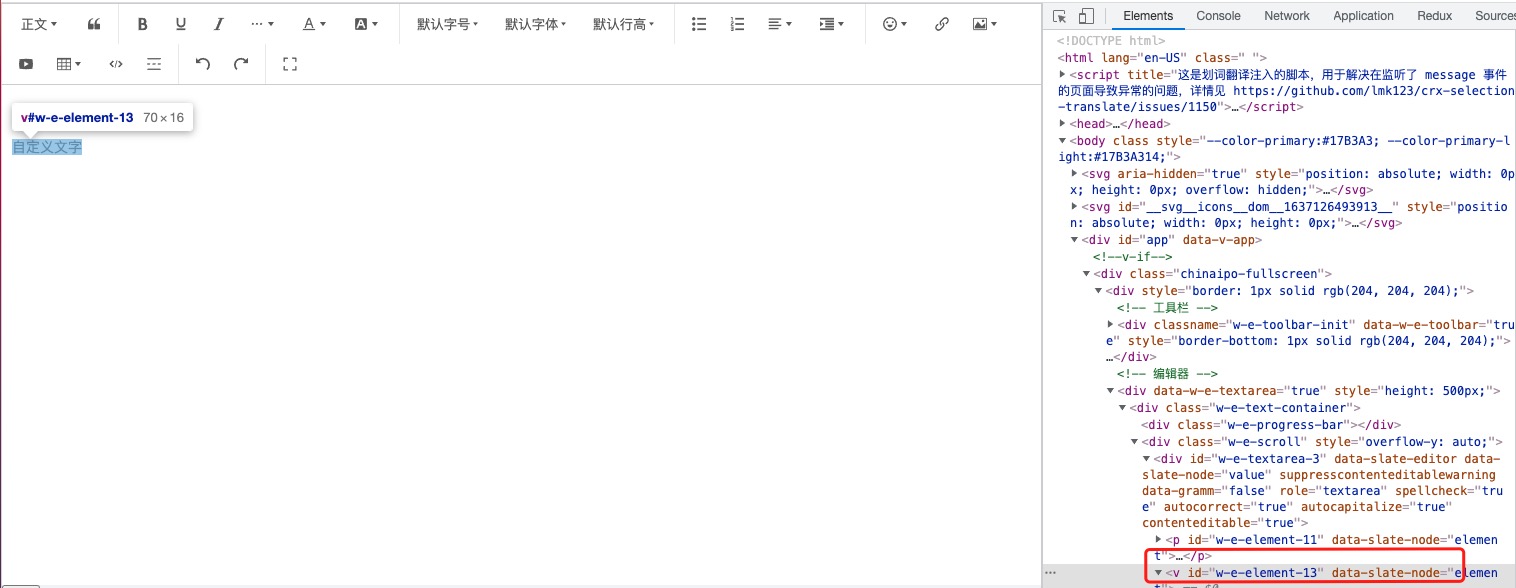Collapse the w-e-text-container div node
Screen dimensions: 1516x588
[1123, 408]
